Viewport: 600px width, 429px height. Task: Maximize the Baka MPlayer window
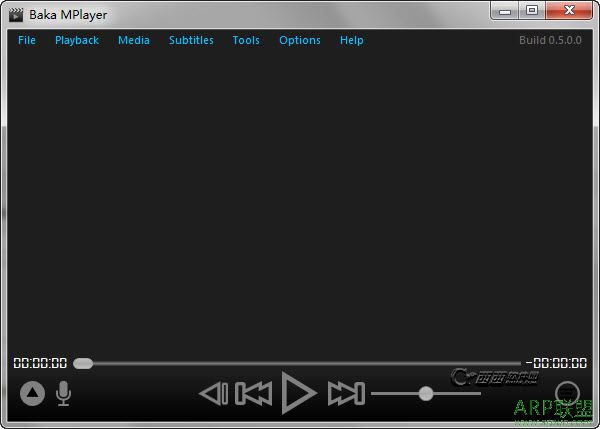click(x=532, y=11)
